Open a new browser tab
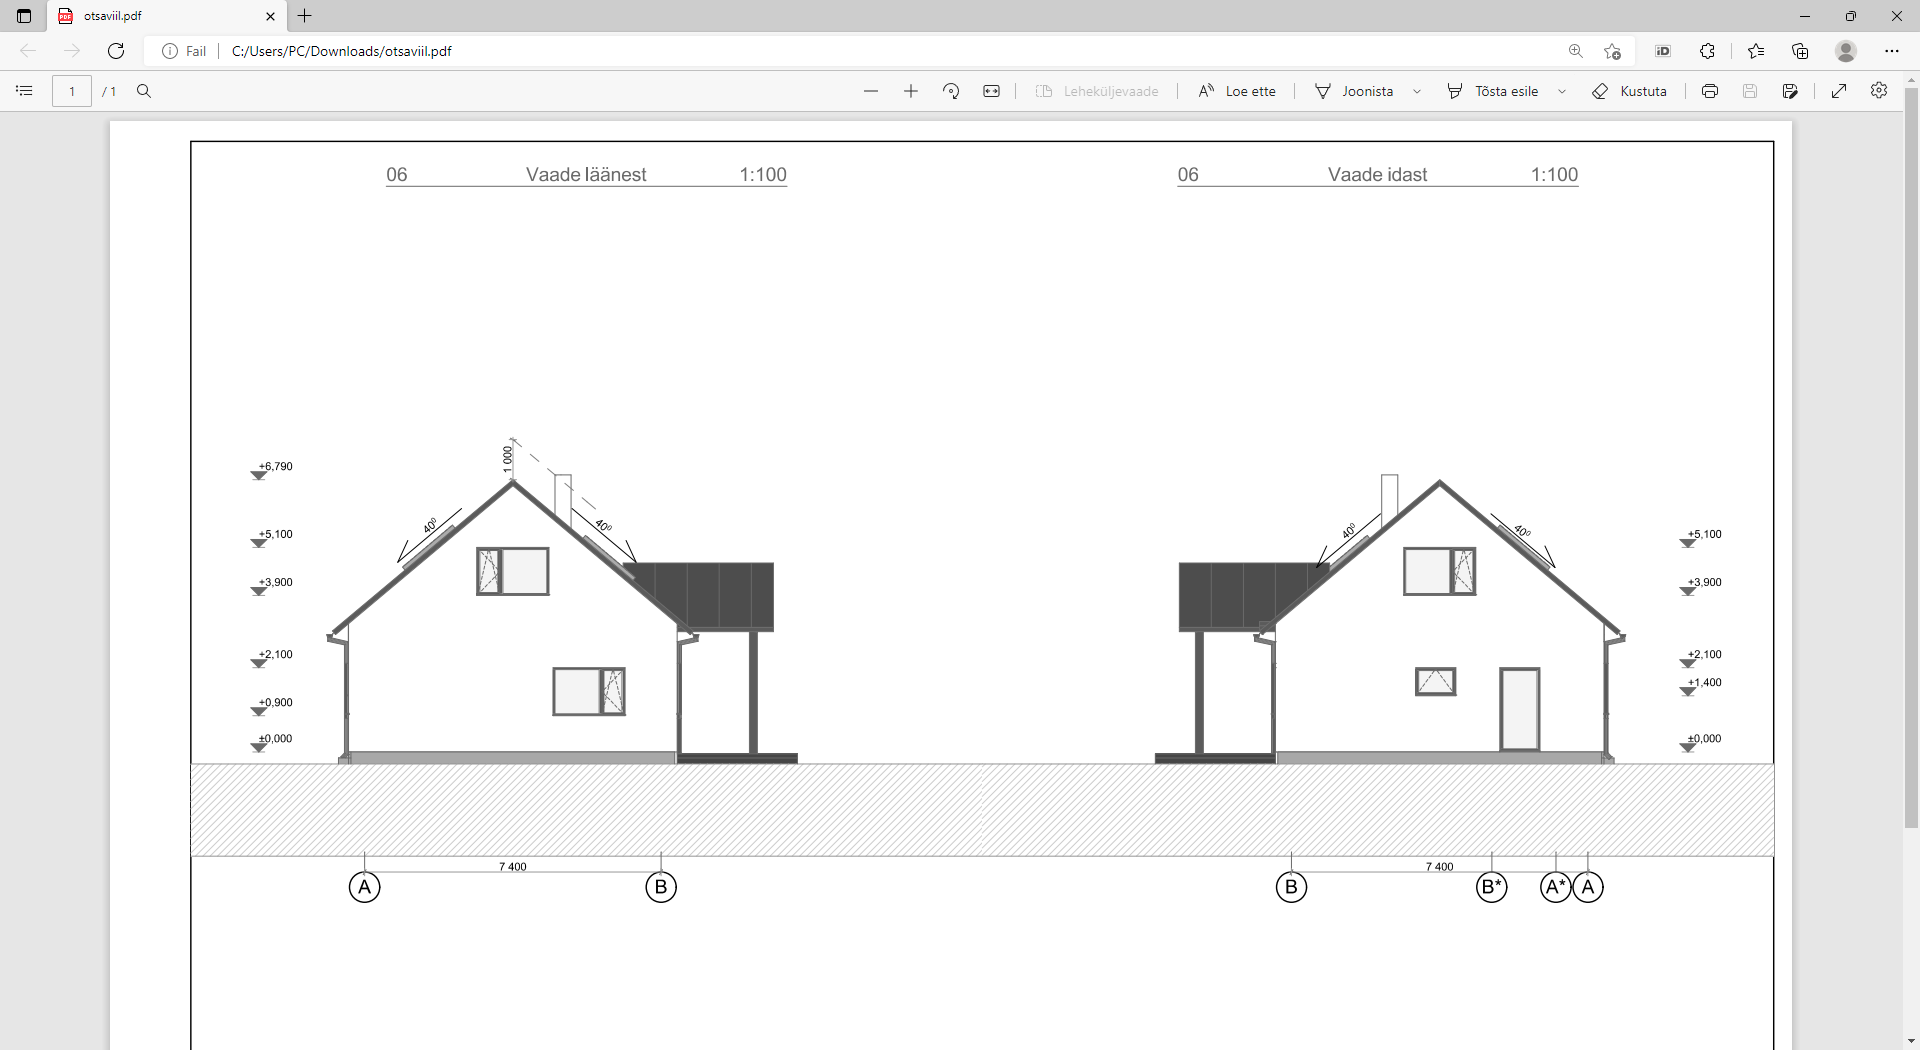Image resolution: width=1920 pixels, height=1050 pixels. (305, 16)
